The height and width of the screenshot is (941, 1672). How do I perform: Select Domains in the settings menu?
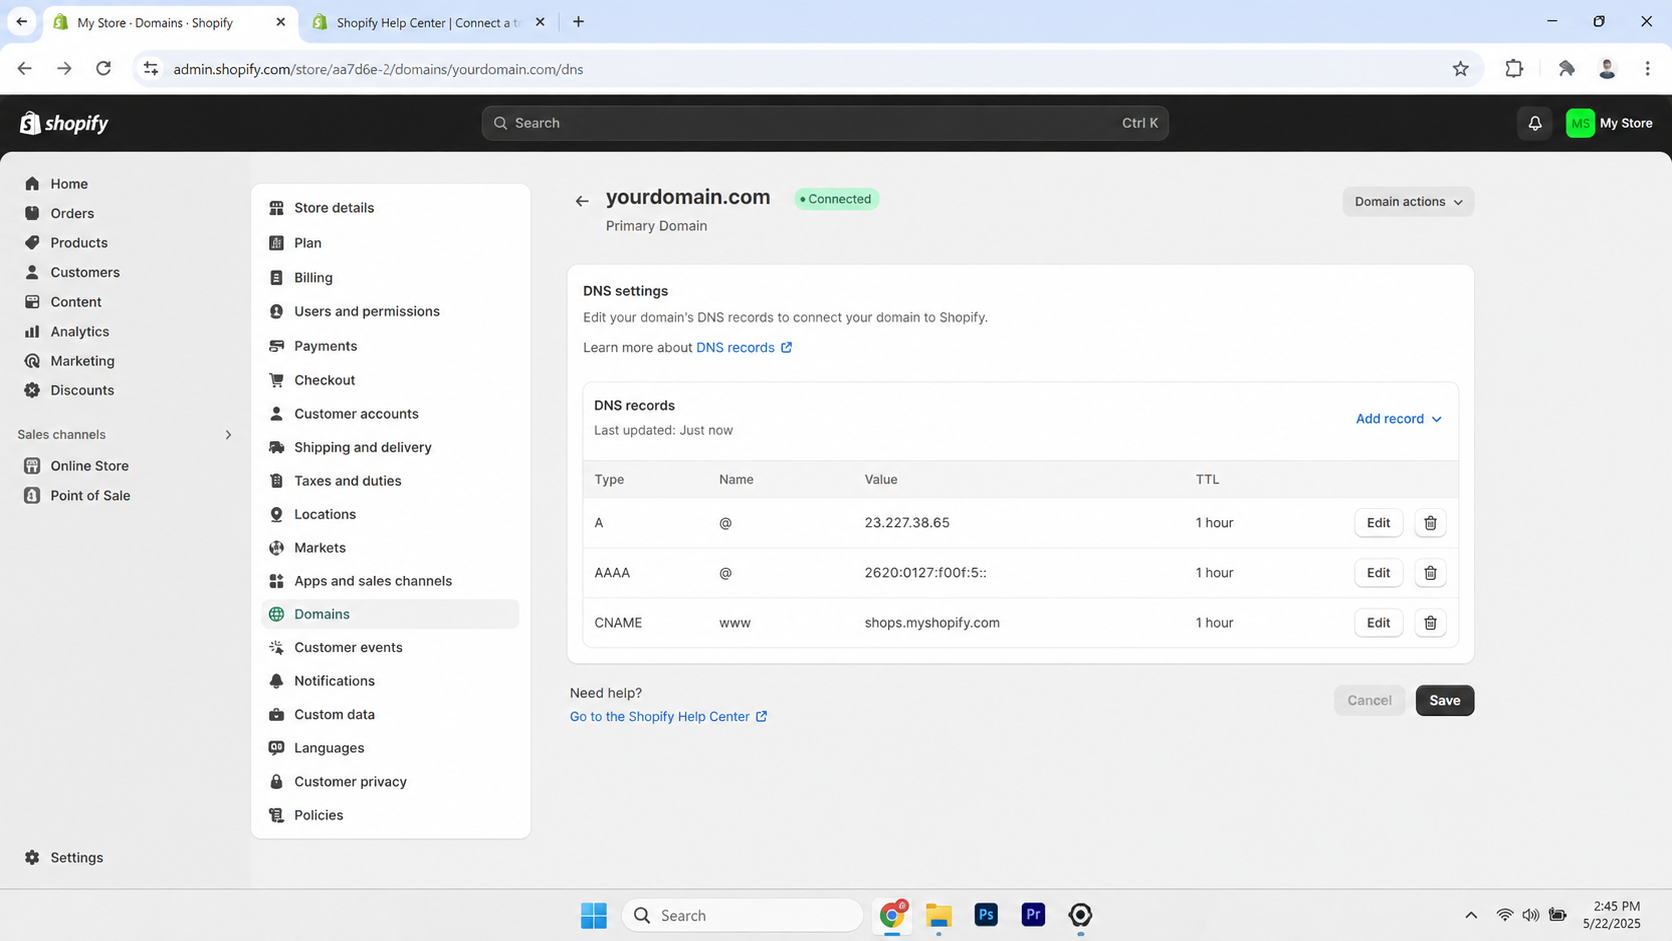click(x=390, y=614)
